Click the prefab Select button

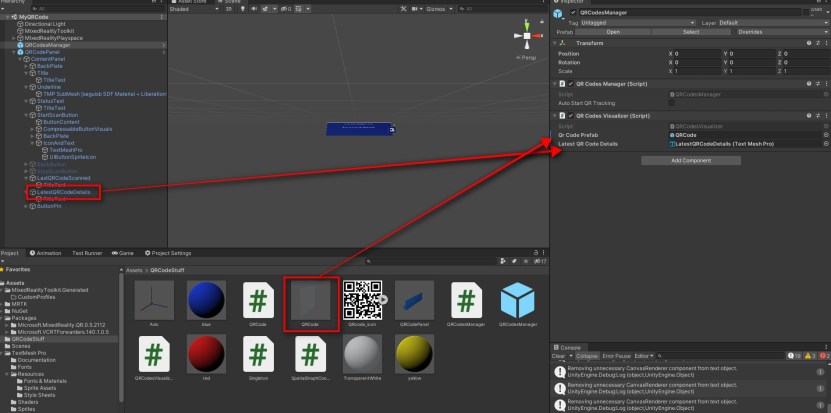click(x=691, y=32)
